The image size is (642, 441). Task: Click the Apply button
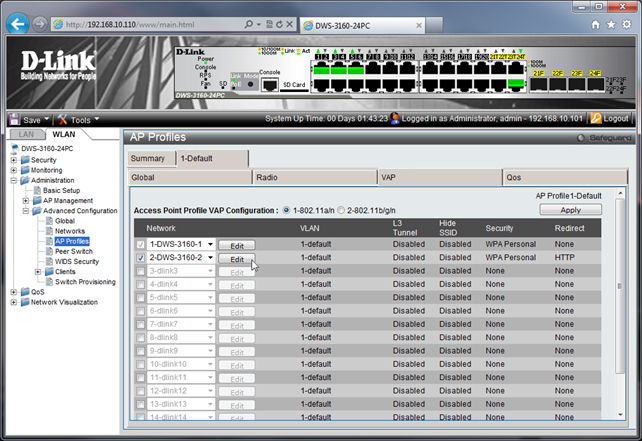click(570, 211)
